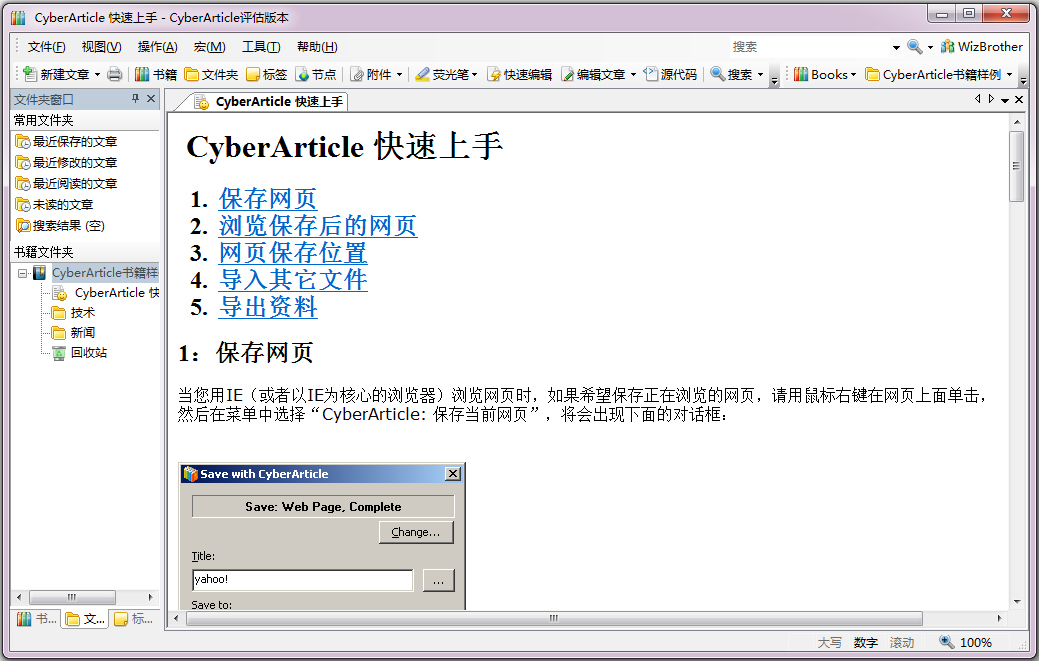Open the 帮助(H) menu

(x=317, y=46)
